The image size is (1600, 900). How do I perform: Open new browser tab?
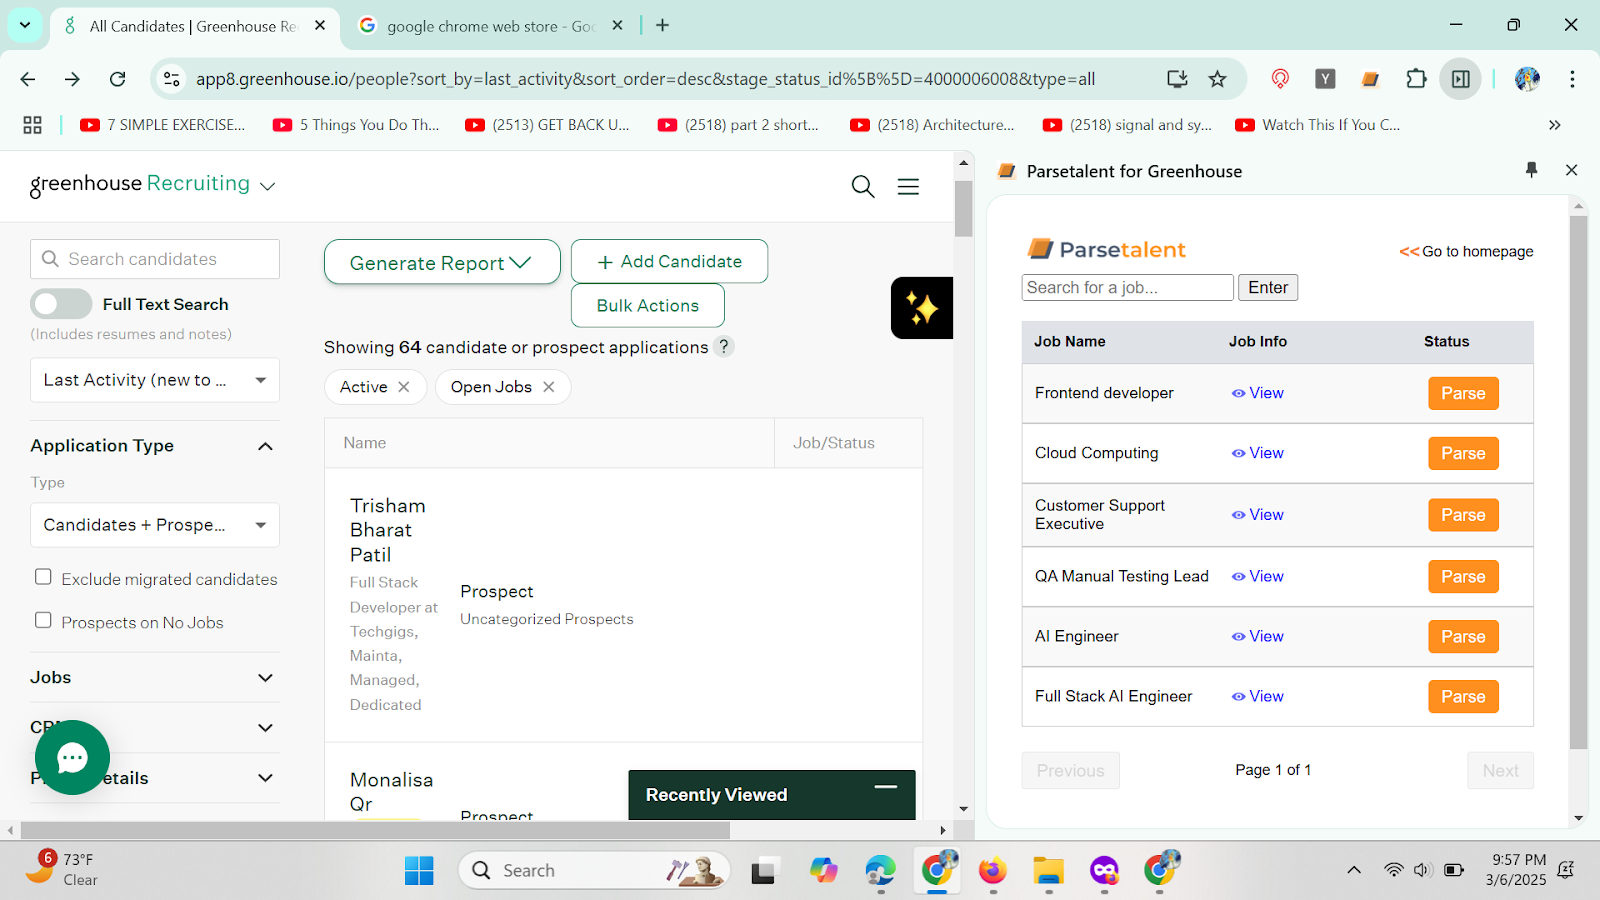coord(662,26)
